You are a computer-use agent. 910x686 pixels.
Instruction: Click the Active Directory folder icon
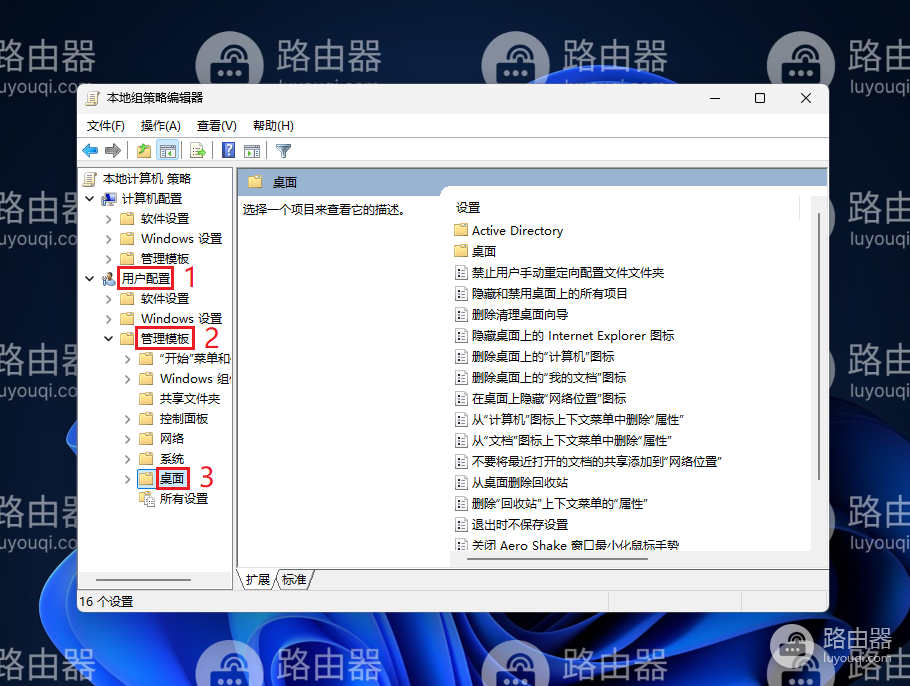[x=461, y=230]
